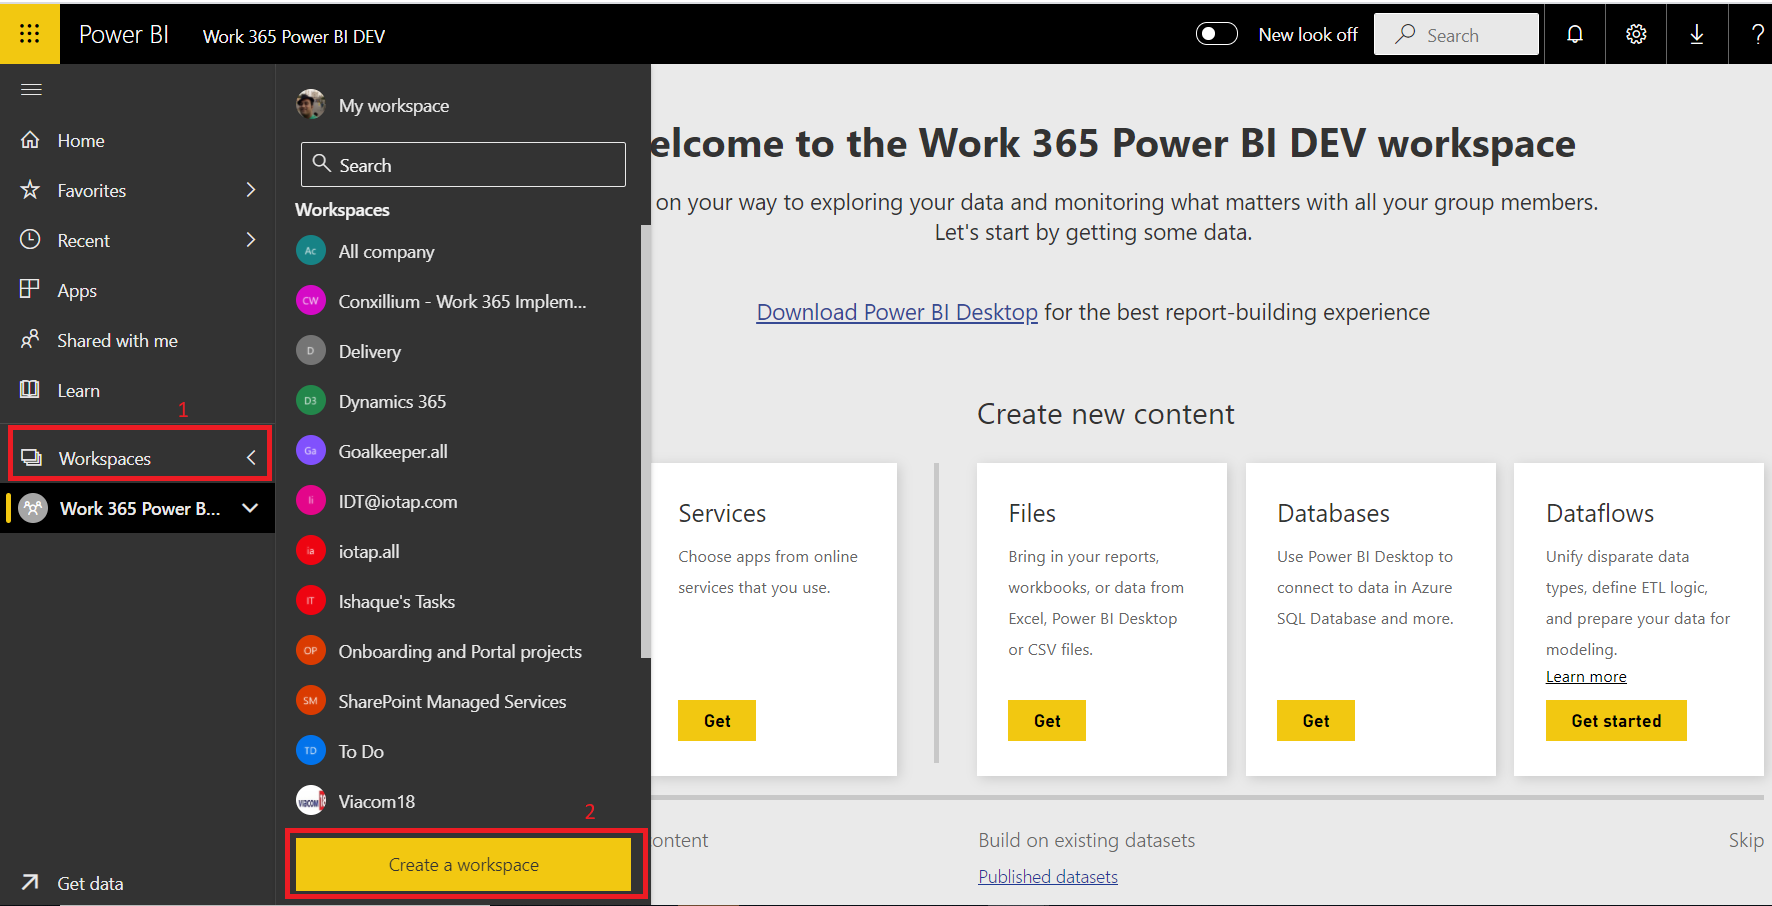Click the download arrow icon
Viewport: 1772px width, 906px height.
click(1697, 34)
